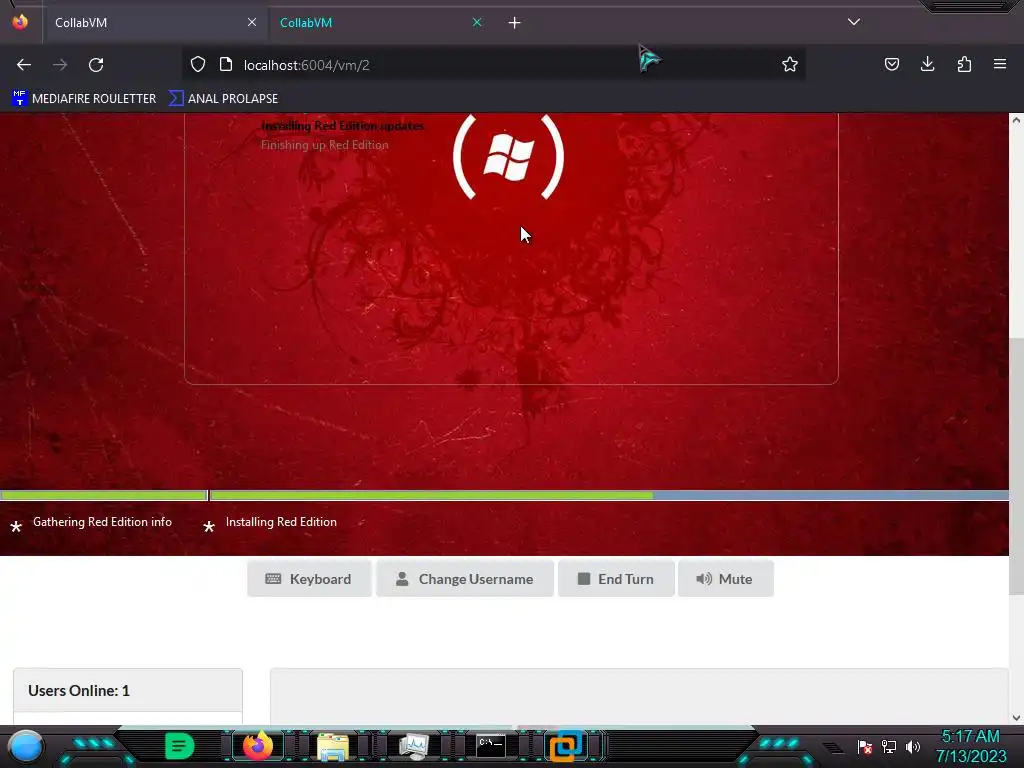
Task: Click the Windows logo in the VM screen
Action: pos(508,157)
